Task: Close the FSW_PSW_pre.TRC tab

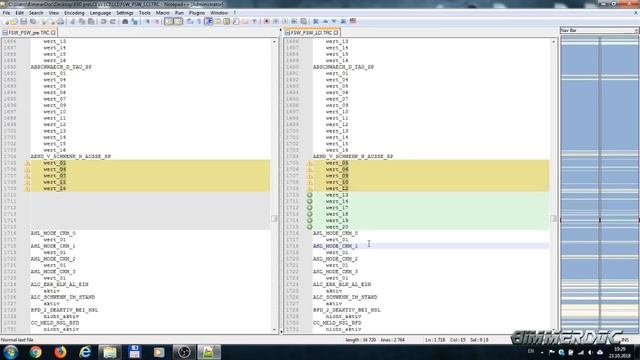Action: click(x=53, y=33)
